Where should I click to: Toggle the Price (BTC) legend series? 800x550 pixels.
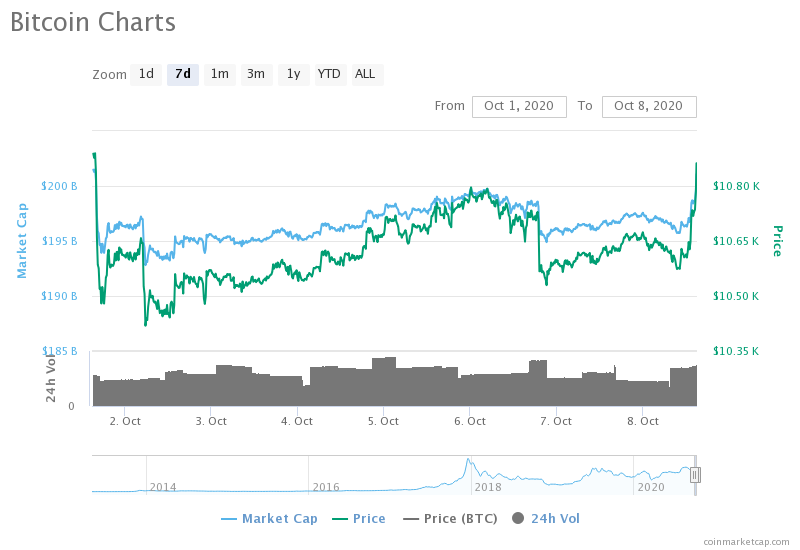coord(450,518)
